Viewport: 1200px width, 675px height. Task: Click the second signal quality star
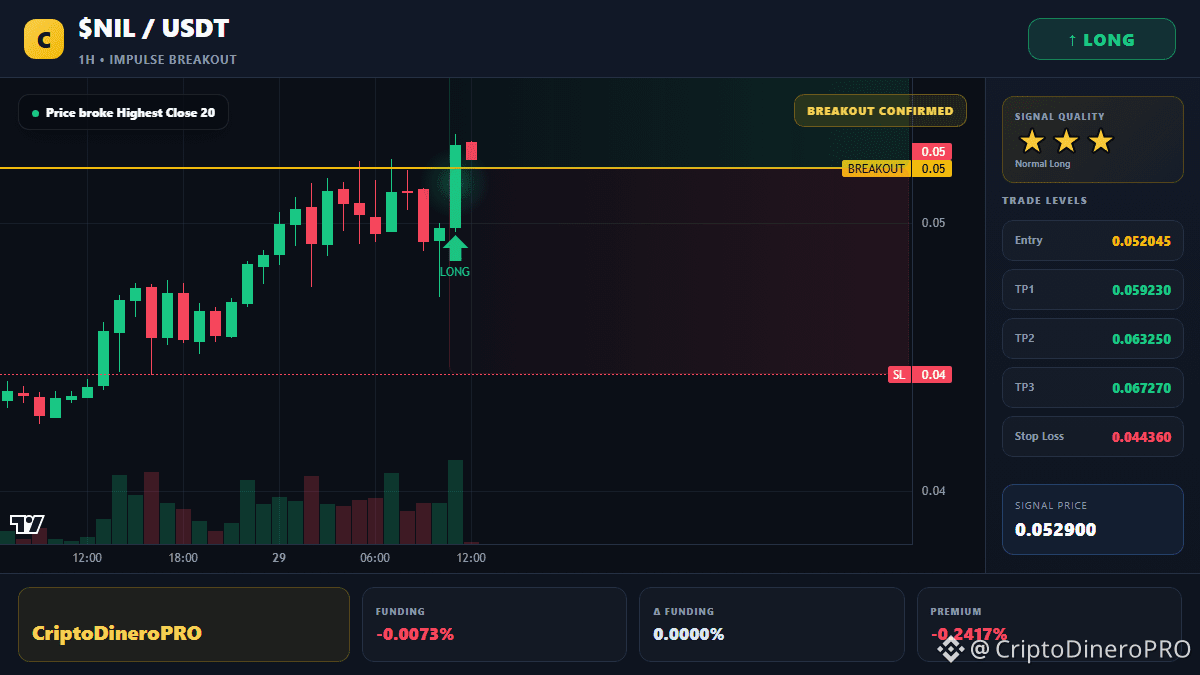1066,141
